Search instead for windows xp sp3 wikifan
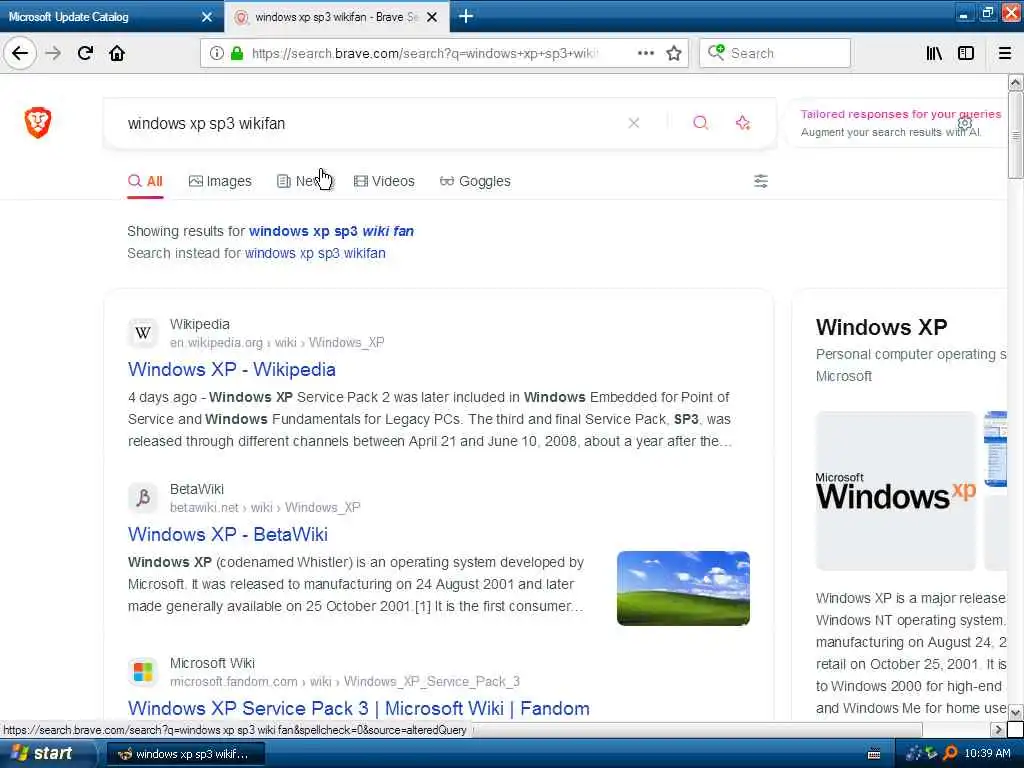This screenshot has height=768, width=1024. pos(315,253)
